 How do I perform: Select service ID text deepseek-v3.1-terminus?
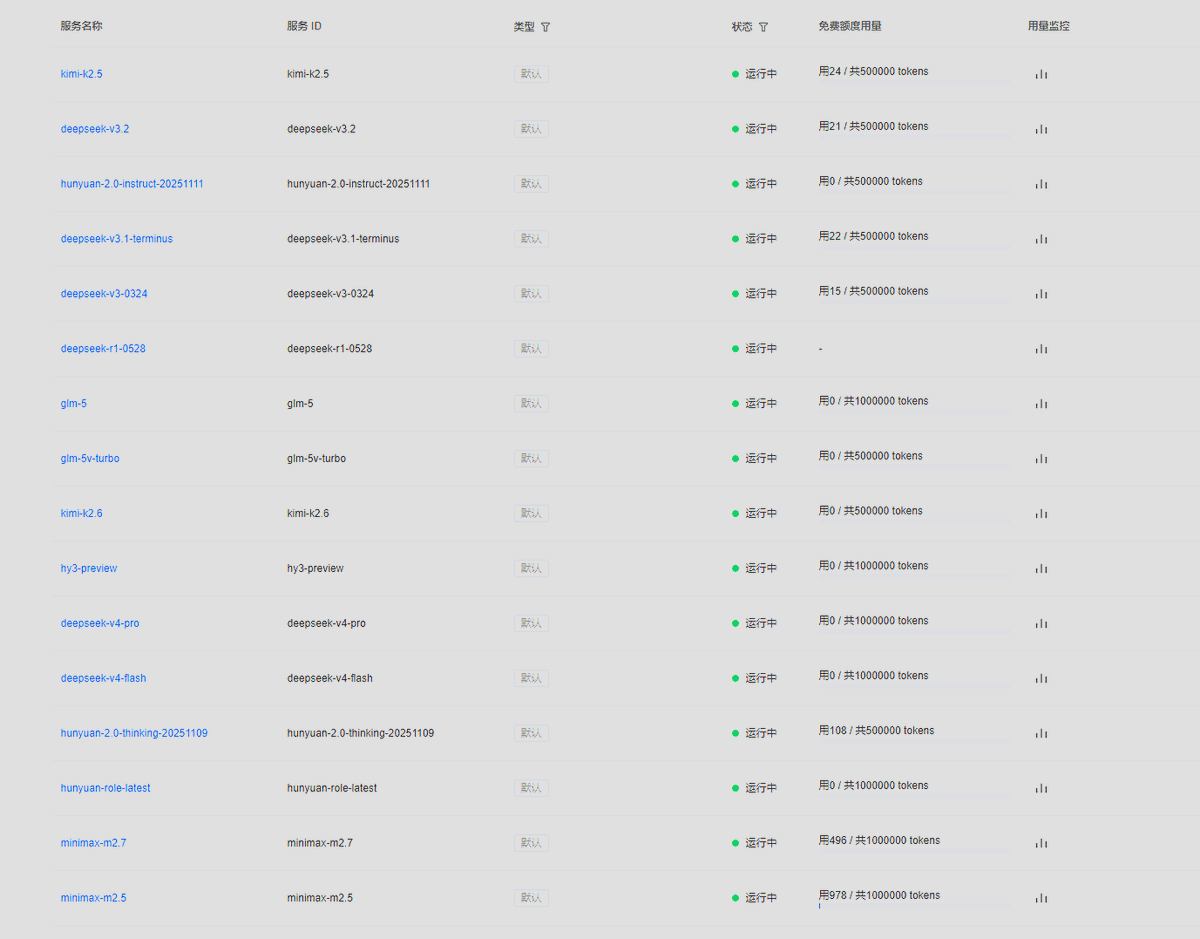click(x=343, y=239)
